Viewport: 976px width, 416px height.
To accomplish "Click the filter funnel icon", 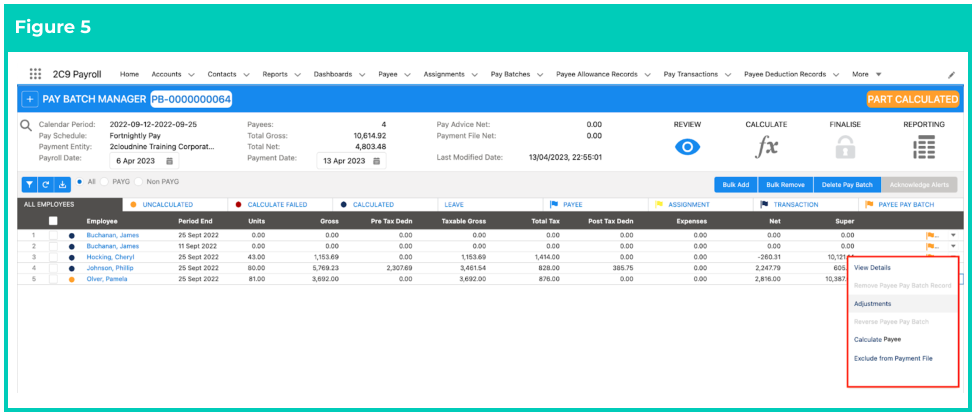I will (x=29, y=184).
